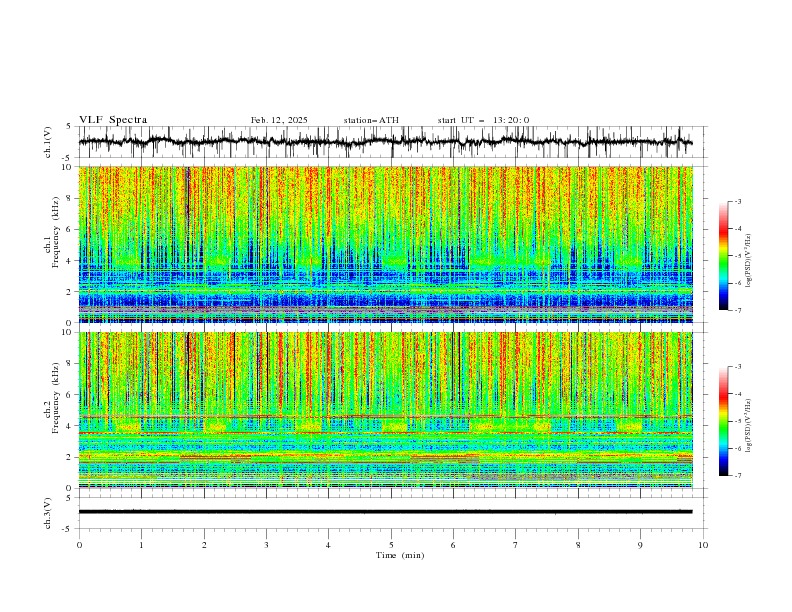Click the "ch.3(V)" axis label
The width and height of the screenshot is (792, 612).
(48, 513)
